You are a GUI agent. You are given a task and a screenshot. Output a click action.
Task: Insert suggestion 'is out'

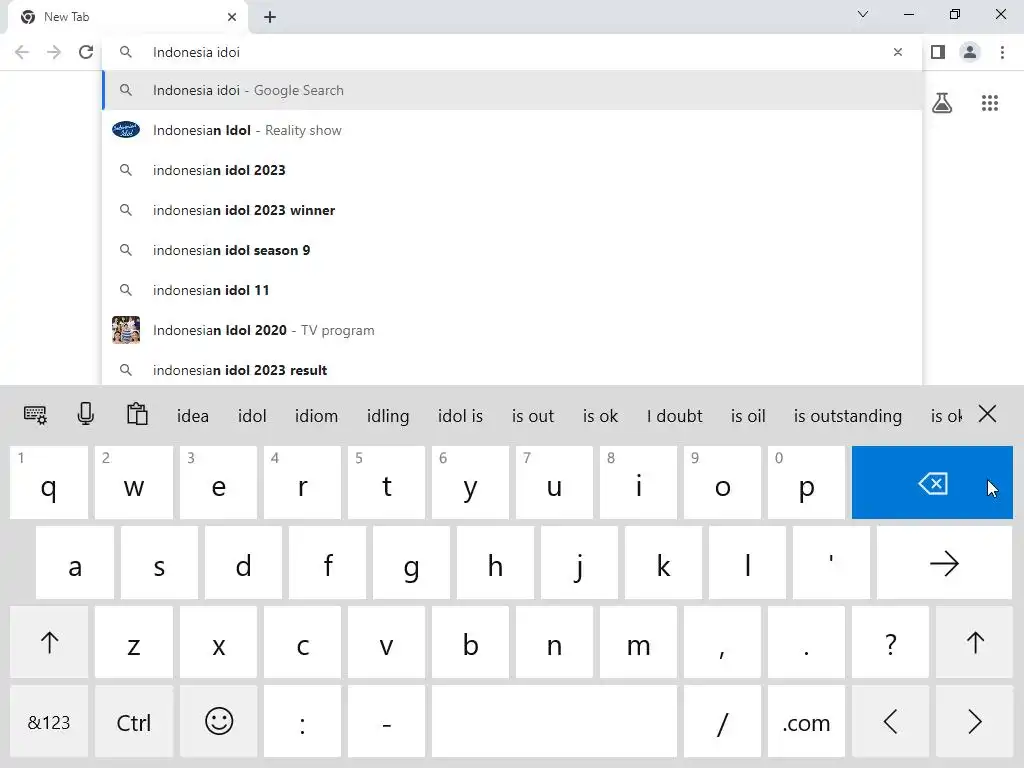pyautogui.click(x=533, y=416)
